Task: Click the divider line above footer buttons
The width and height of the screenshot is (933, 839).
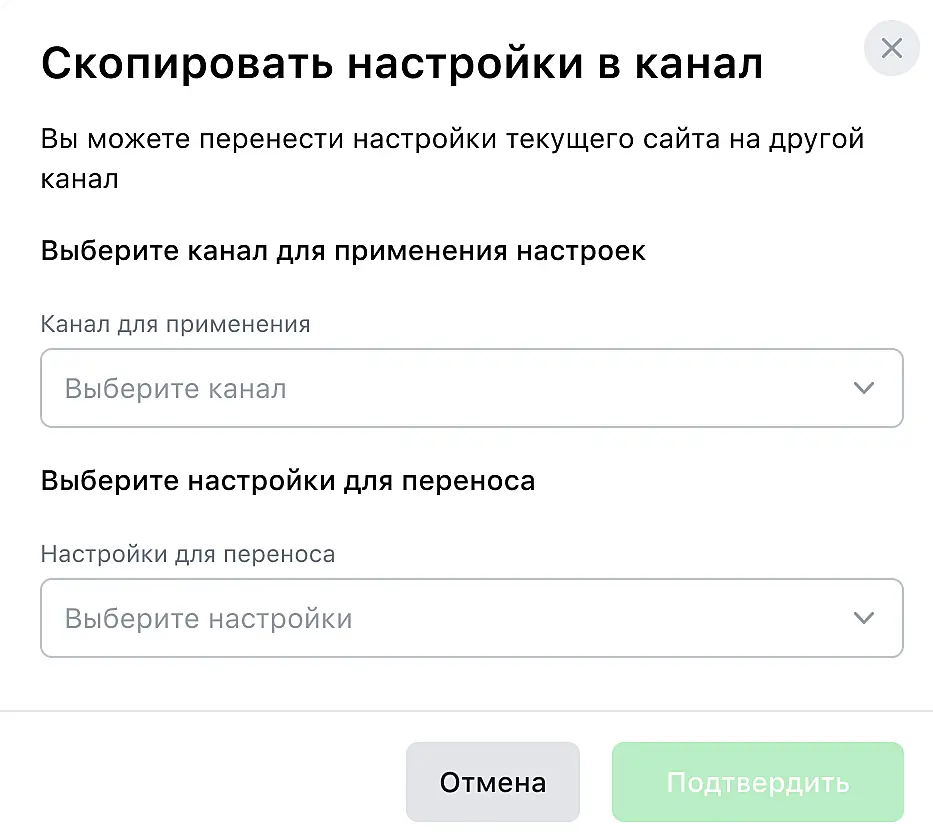Action: point(466,711)
